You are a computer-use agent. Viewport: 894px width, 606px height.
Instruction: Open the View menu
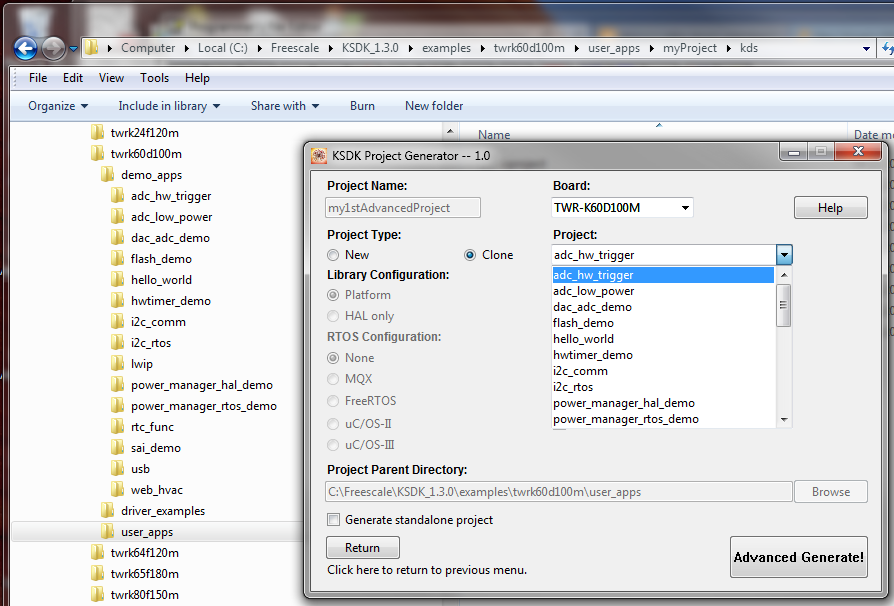(x=111, y=78)
